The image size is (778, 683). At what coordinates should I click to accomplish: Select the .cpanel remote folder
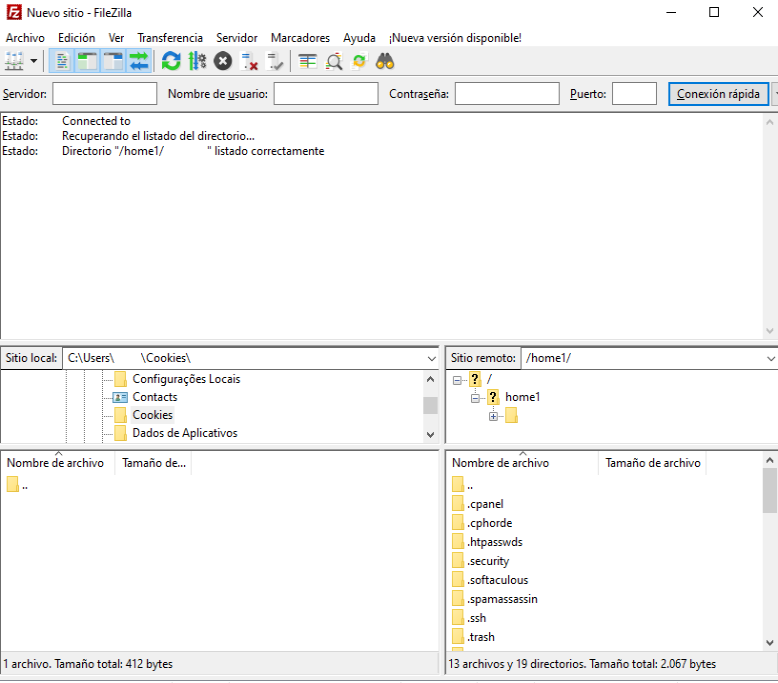(478, 504)
